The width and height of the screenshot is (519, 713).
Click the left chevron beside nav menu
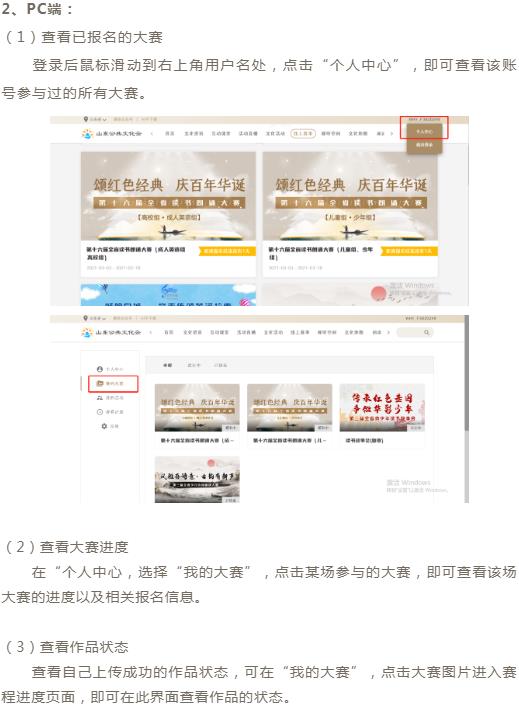pos(151,134)
